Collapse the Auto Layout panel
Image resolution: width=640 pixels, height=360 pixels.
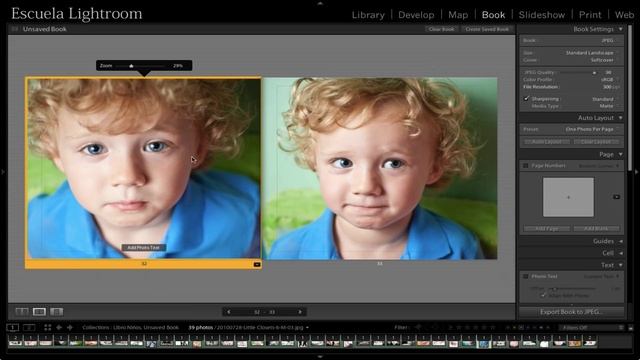pos(620,118)
